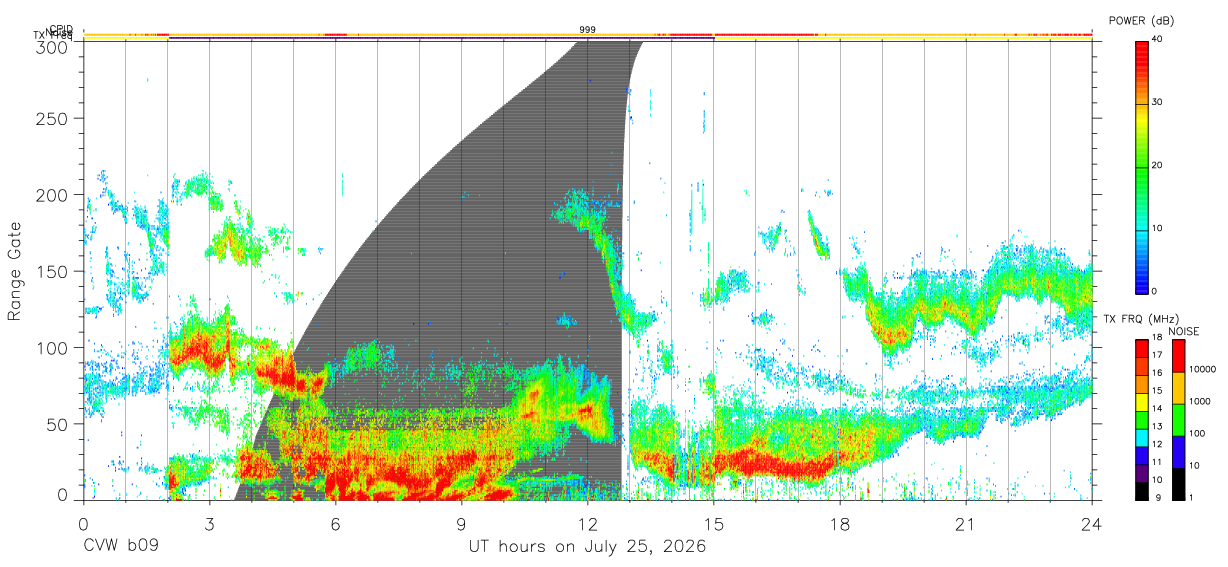Click the CPID label at top left
This screenshot has width=1228, height=567.
click(61, 29)
